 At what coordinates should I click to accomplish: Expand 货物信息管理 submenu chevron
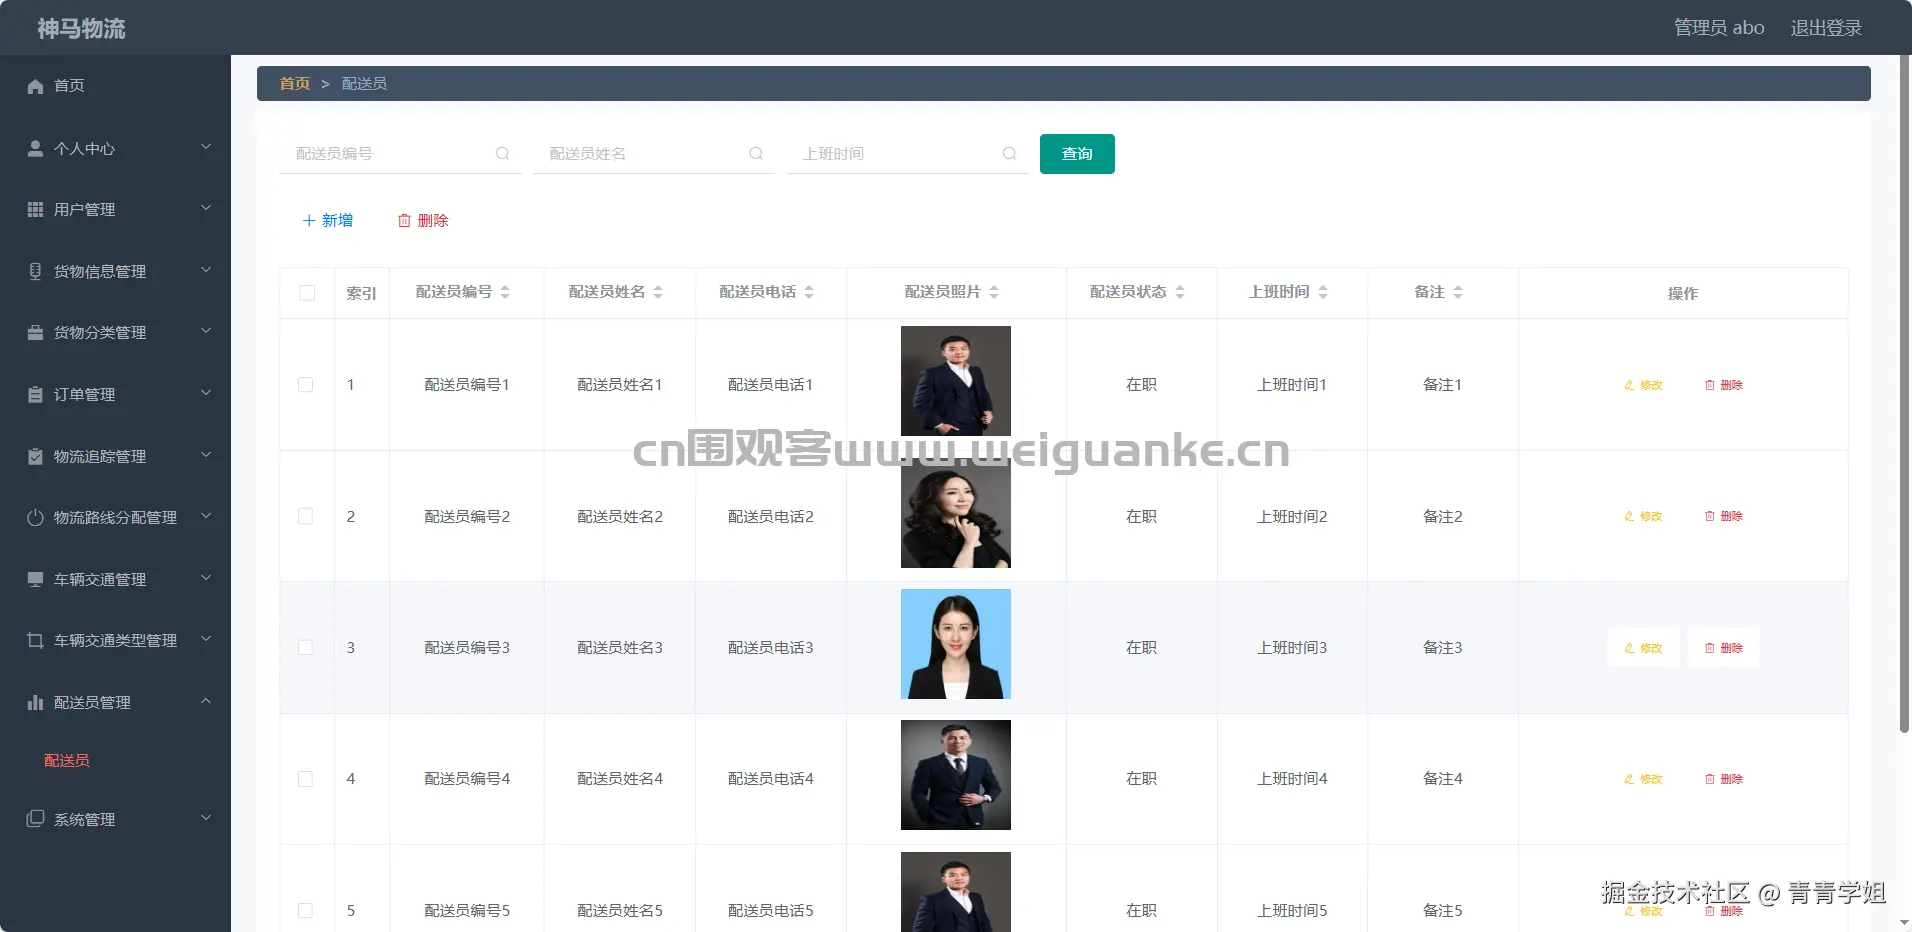[x=206, y=270]
